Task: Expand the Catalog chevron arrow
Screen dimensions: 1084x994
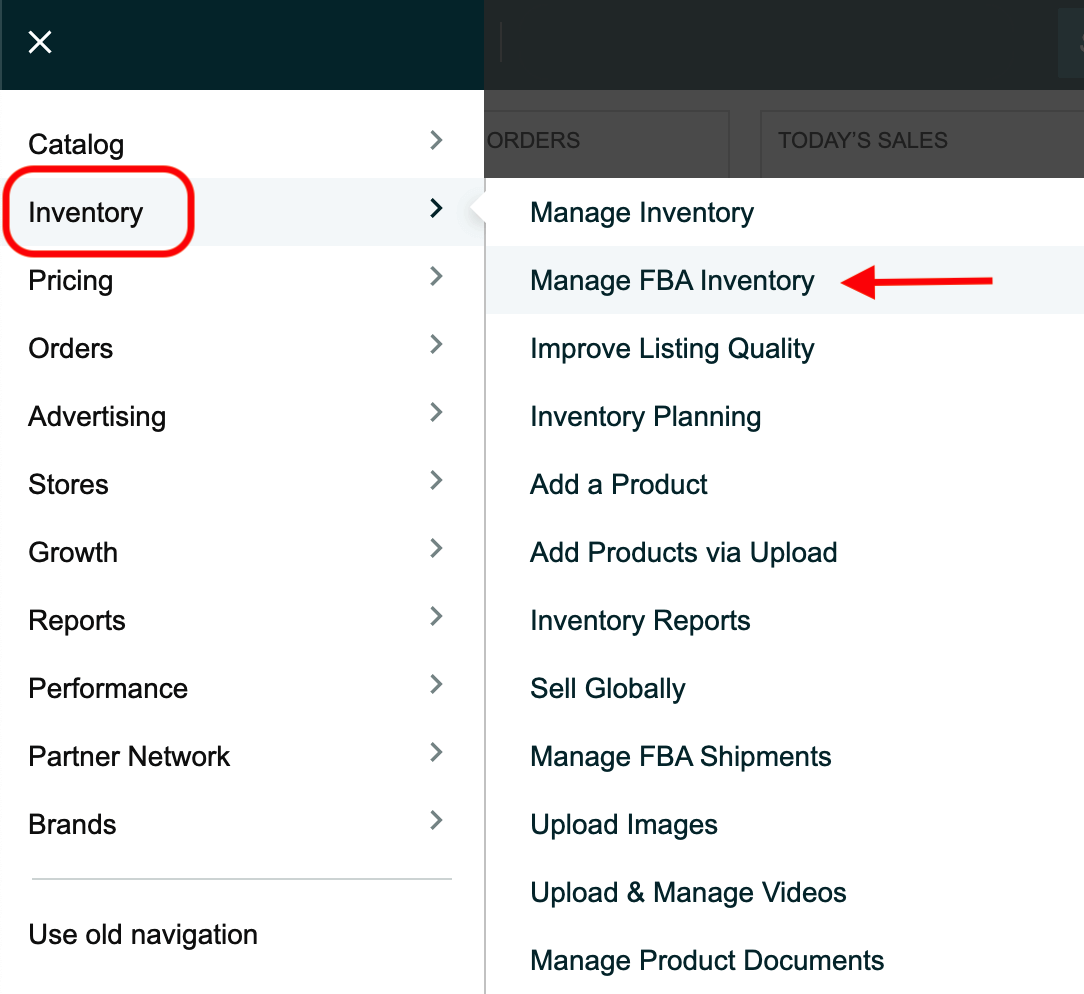Action: pos(436,140)
